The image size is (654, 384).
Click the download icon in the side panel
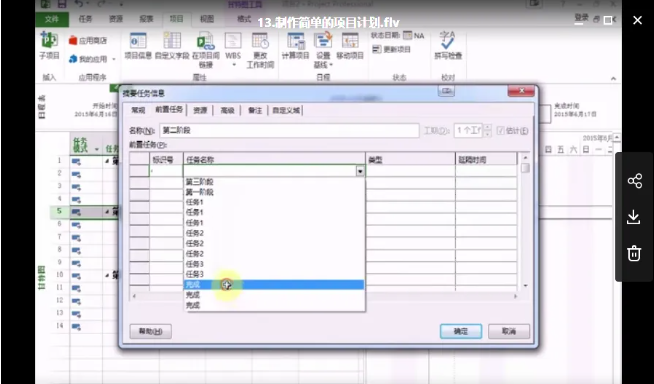(x=634, y=217)
